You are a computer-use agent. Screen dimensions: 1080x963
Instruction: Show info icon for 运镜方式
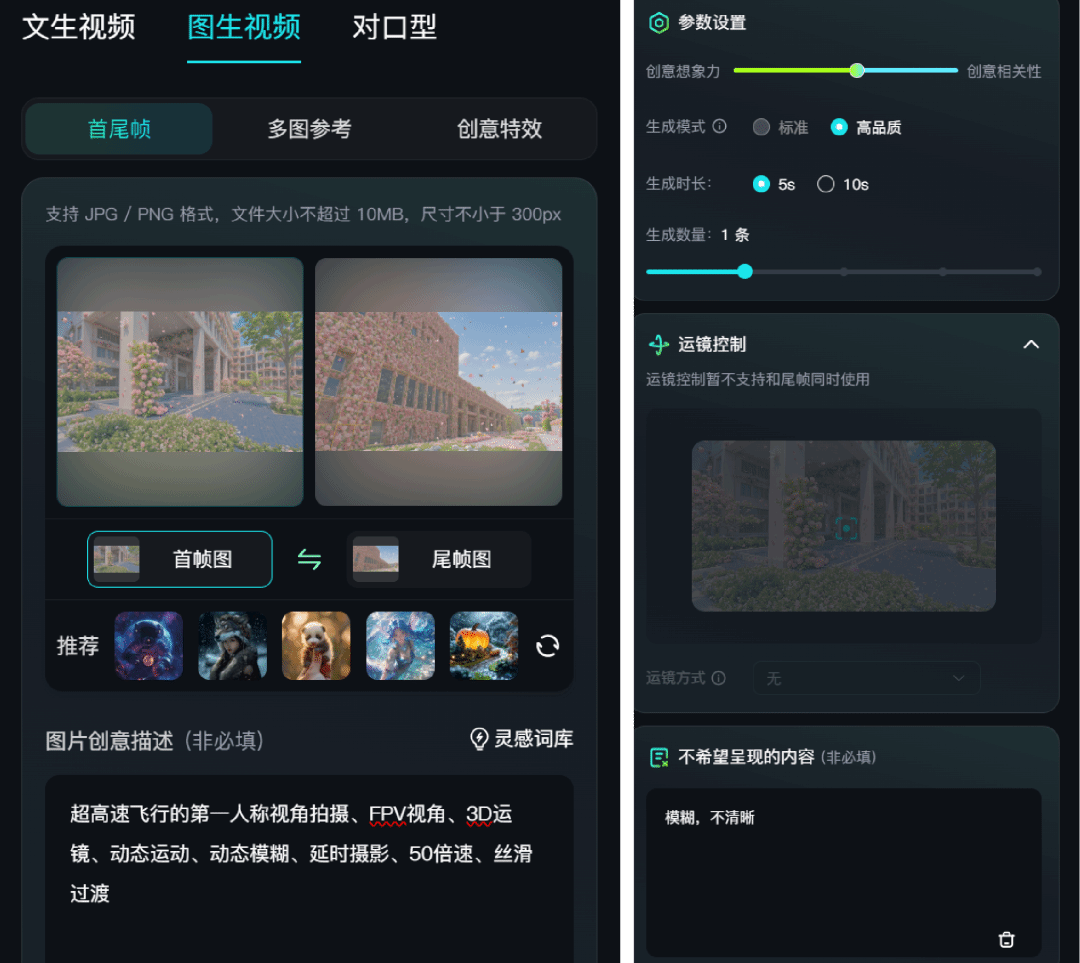(718, 678)
